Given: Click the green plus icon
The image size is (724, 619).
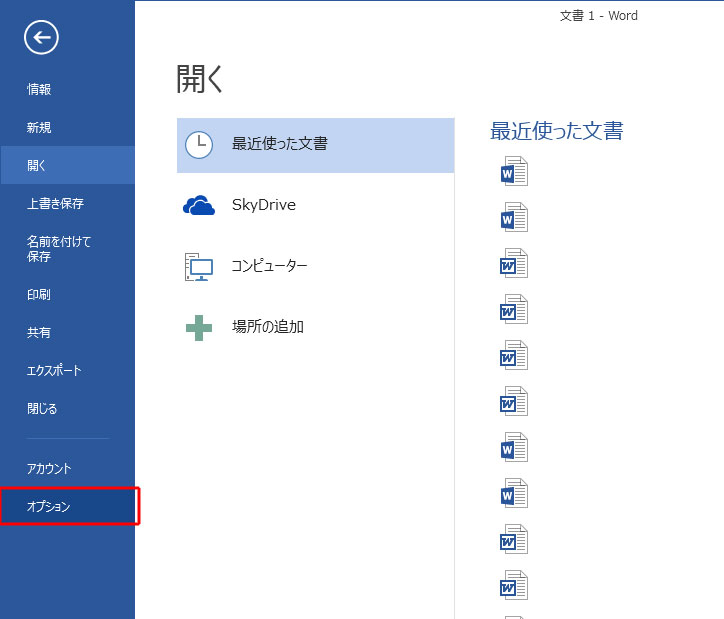Looking at the screenshot, I should tap(199, 328).
